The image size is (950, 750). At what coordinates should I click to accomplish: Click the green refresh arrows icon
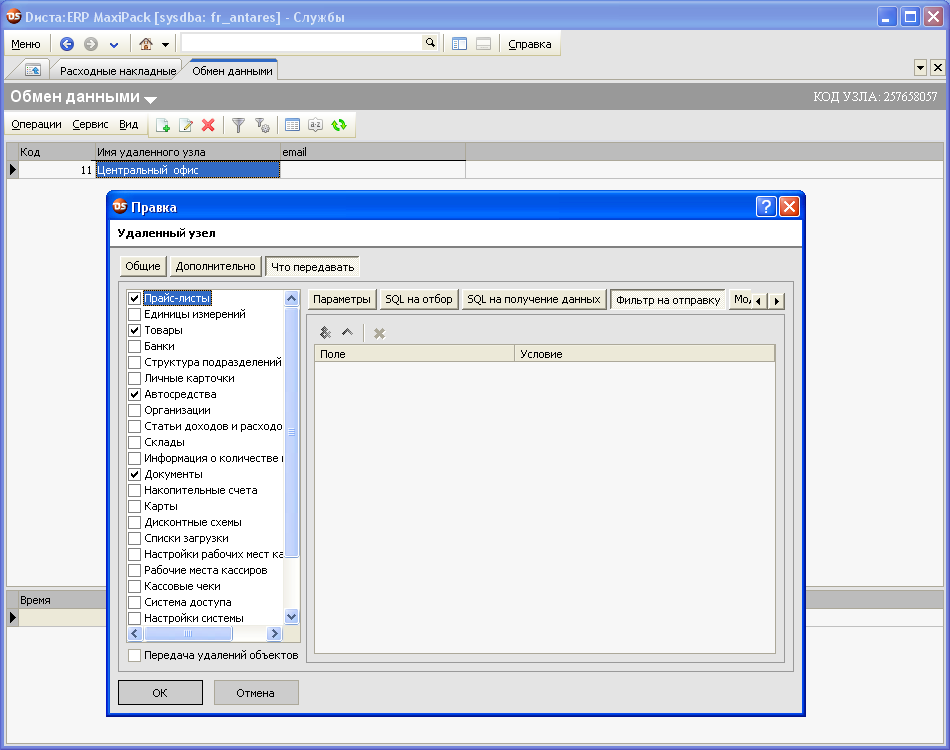pos(339,125)
